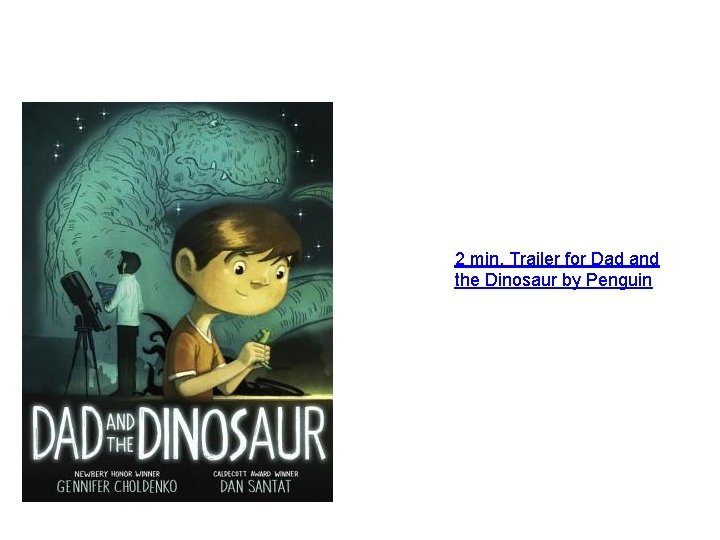The height and width of the screenshot is (540, 720).
Task: Click the black telescope
Action: click(x=82, y=299)
